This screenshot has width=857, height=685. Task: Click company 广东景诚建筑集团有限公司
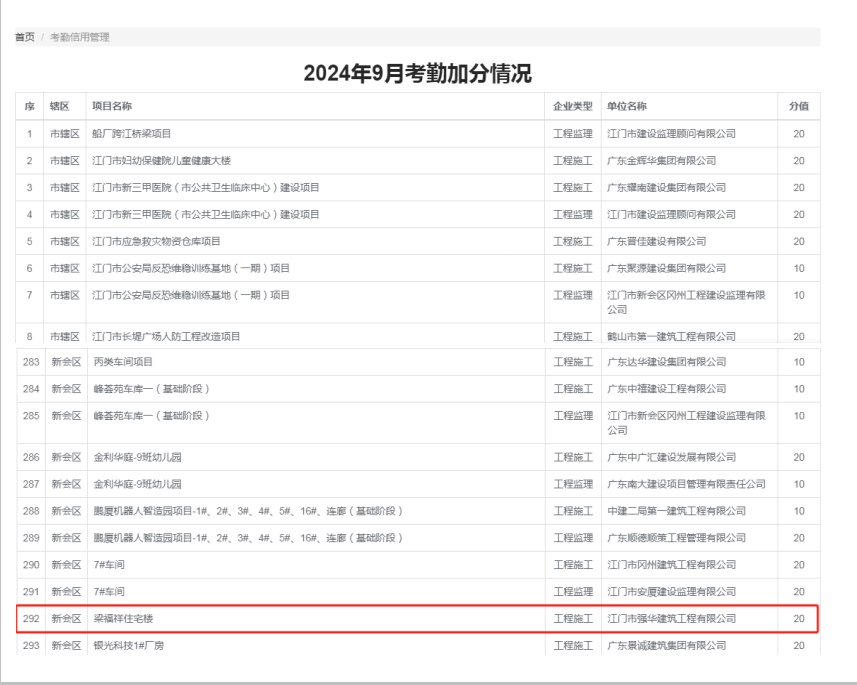[667, 646]
